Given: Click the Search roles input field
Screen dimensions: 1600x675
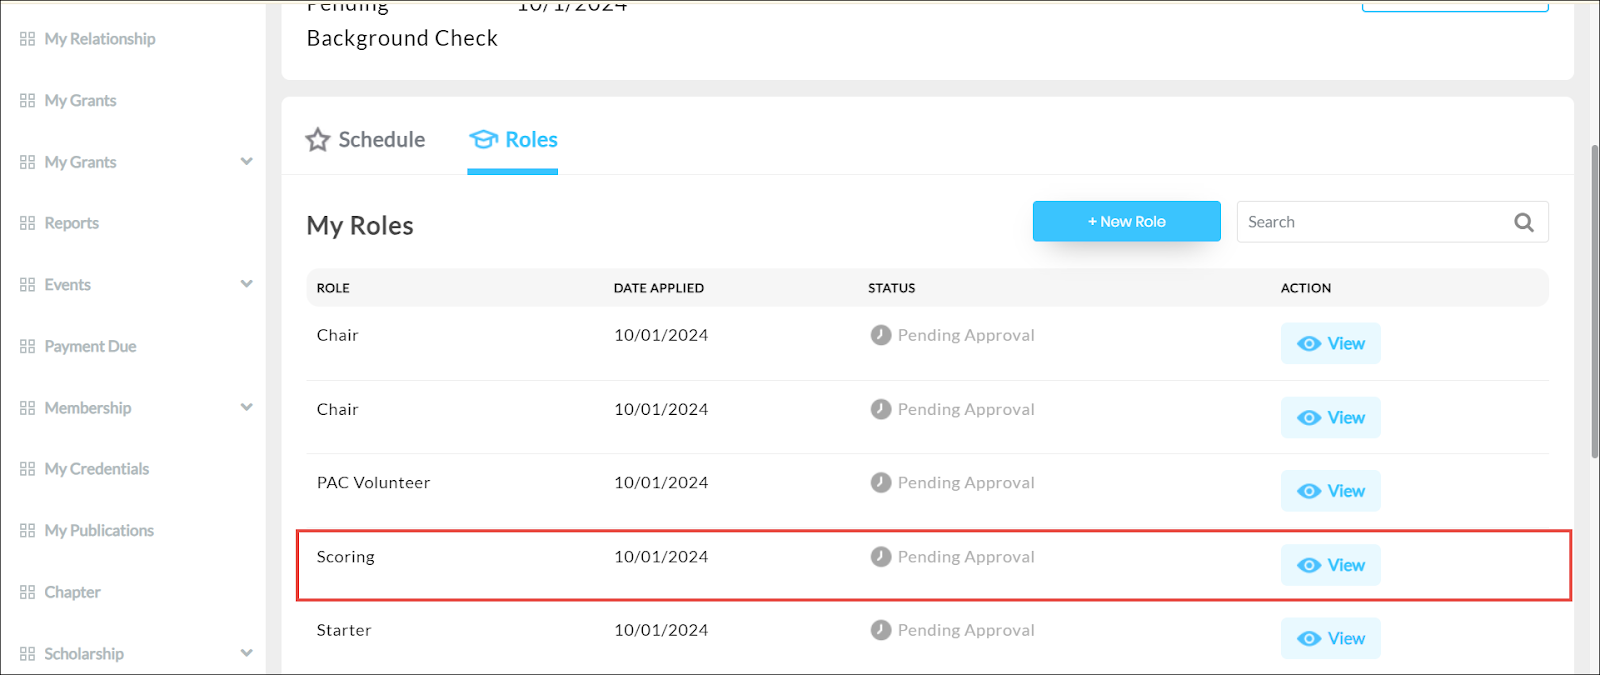Looking at the screenshot, I should 1375,222.
